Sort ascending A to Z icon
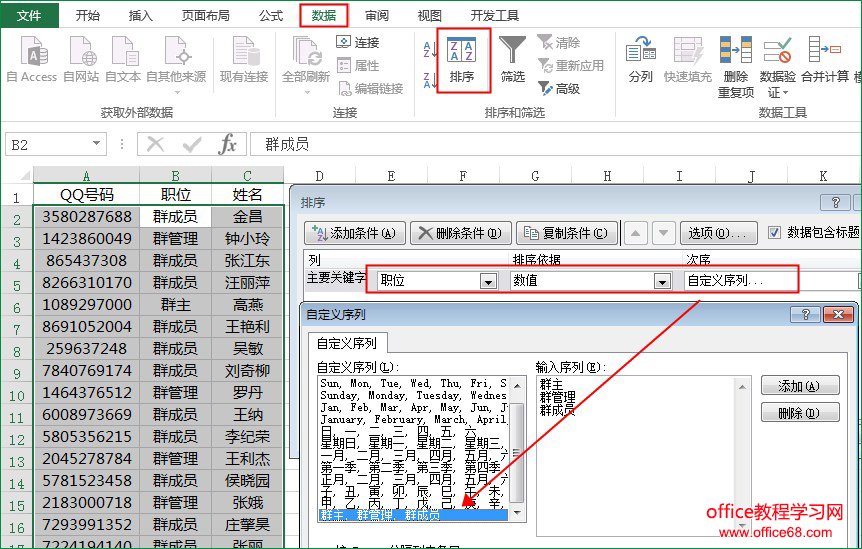This screenshot has width=862, height=549. (430, 49)
